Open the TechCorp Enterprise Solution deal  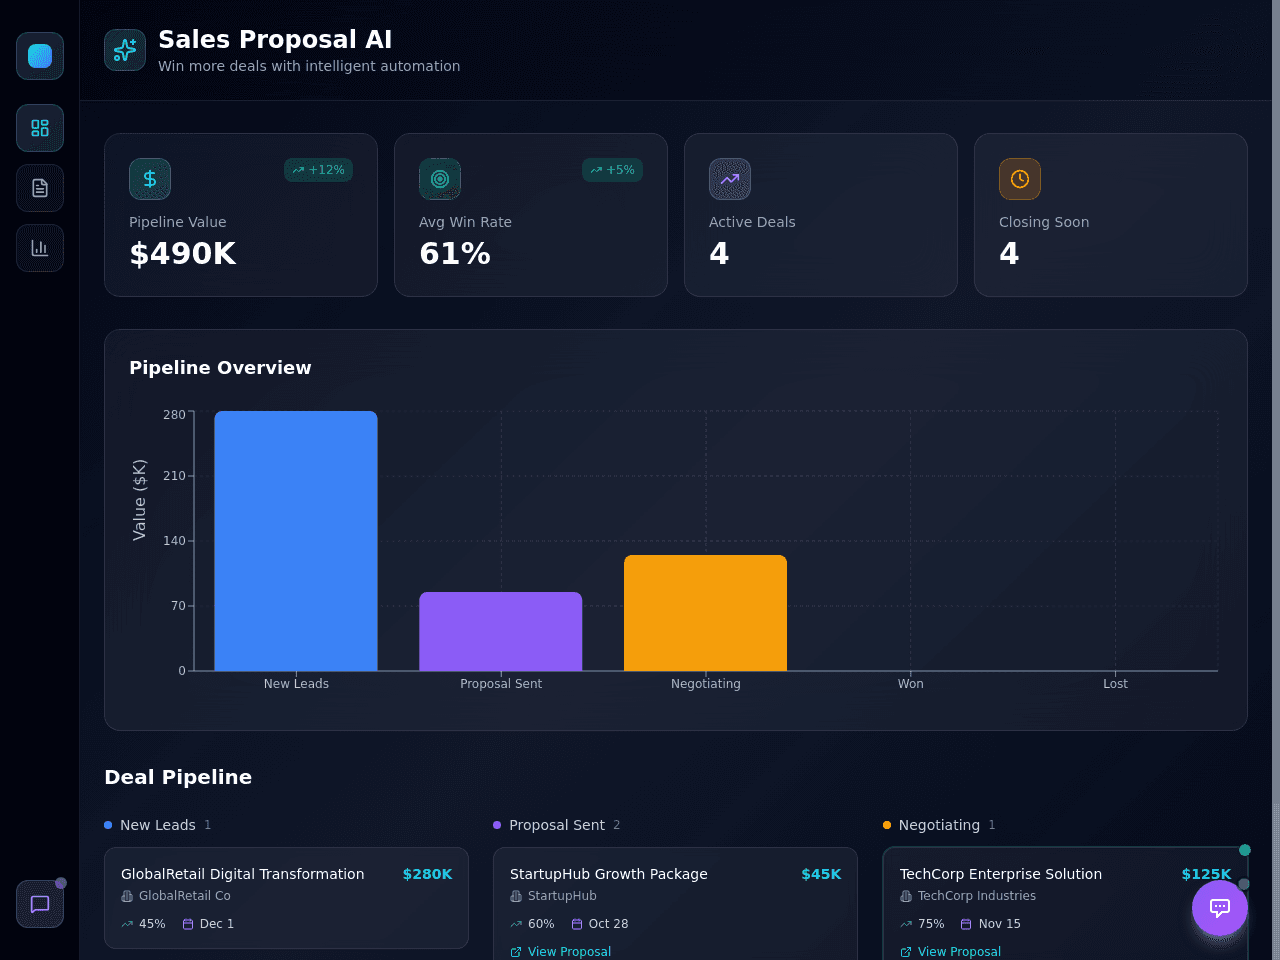pyautogui.click(x=1065, y=904)
